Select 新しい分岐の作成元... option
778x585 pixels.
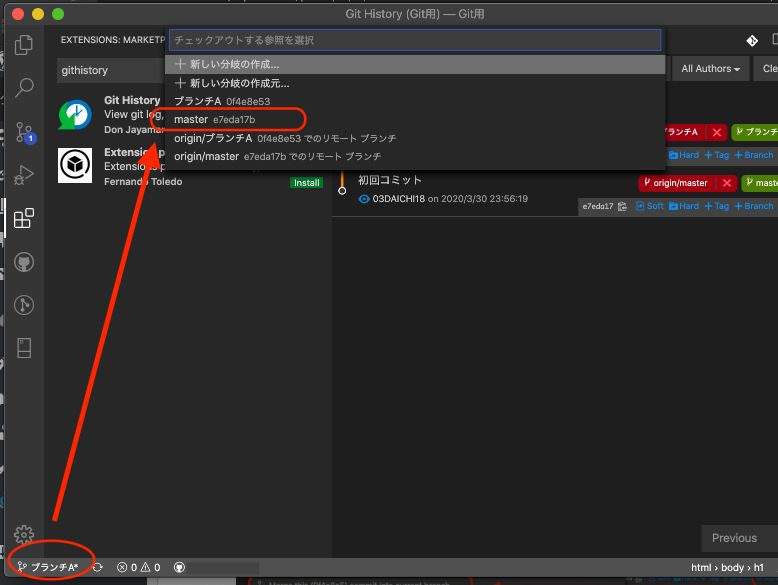(415, 83)
